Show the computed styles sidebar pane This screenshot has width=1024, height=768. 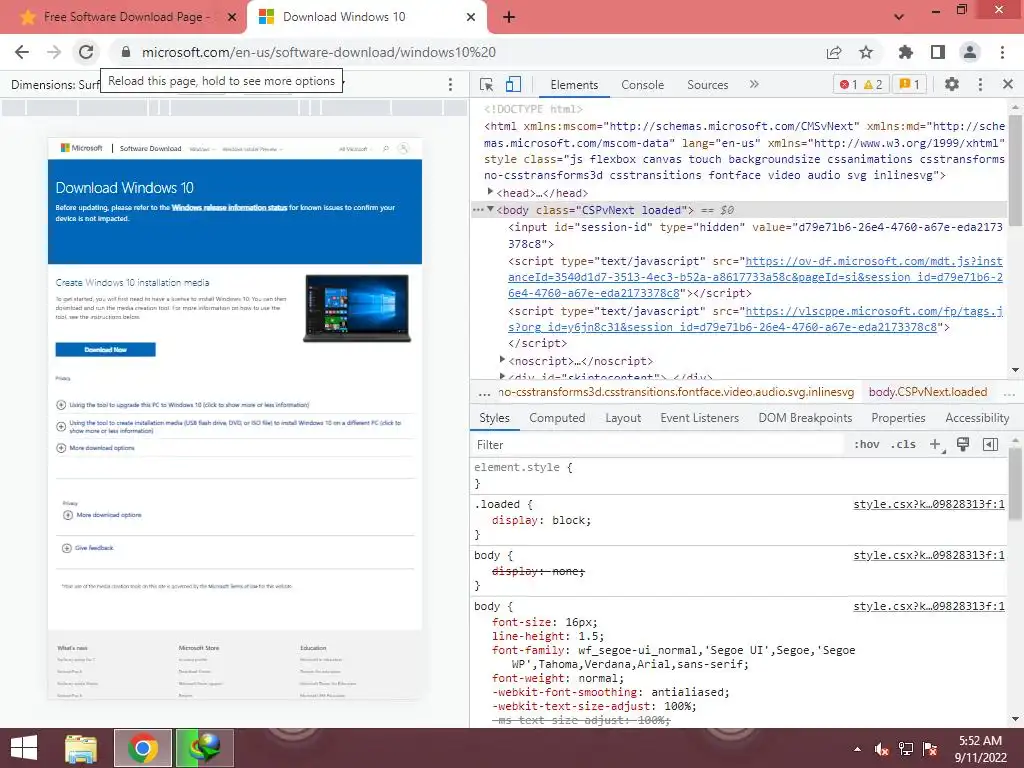click(x=990, y=445)
